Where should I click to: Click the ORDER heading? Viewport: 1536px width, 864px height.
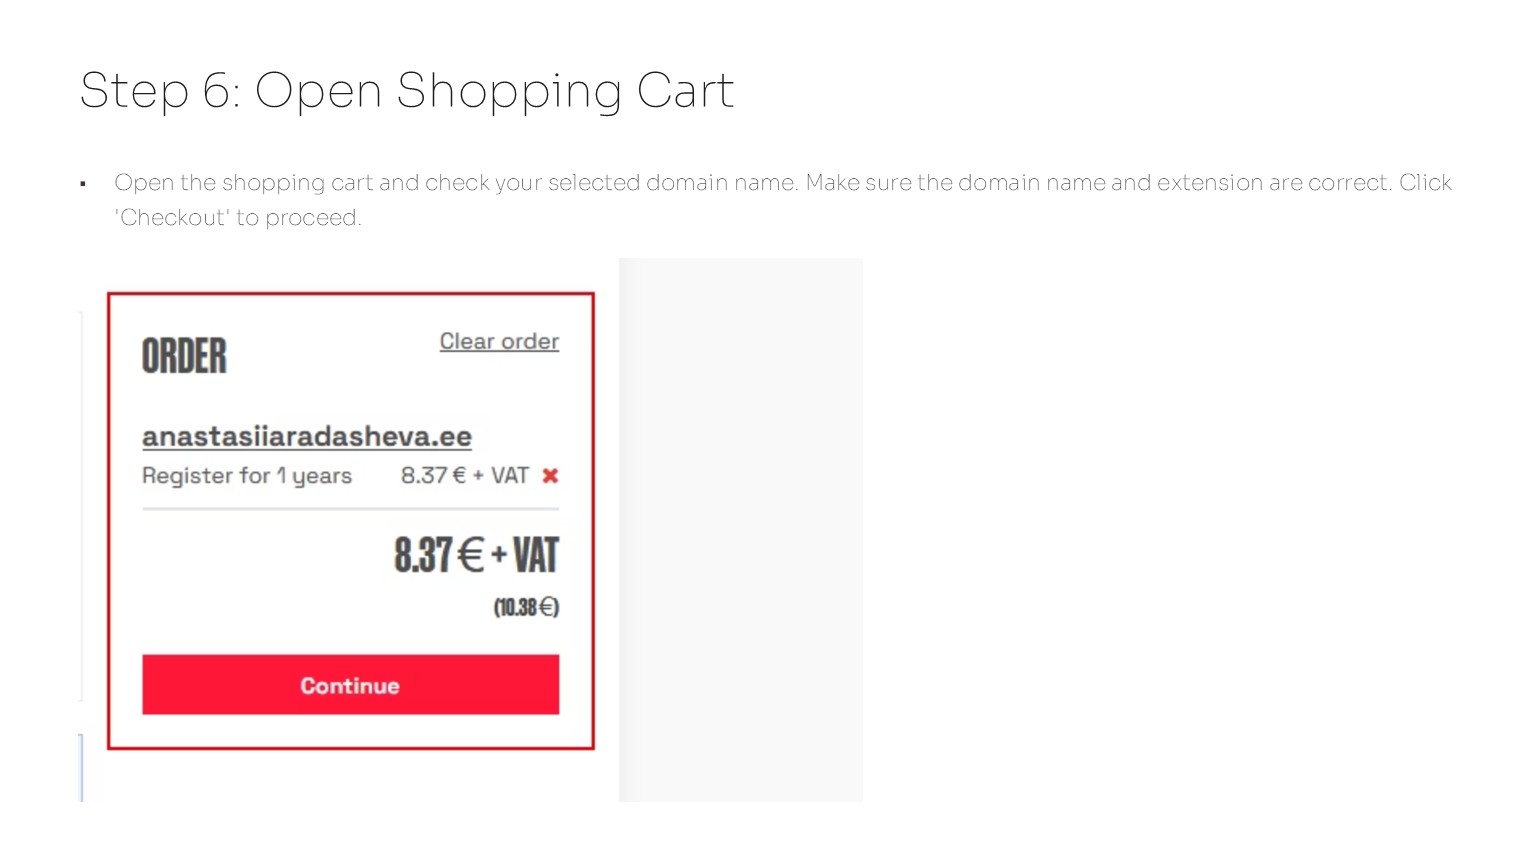pos(184,356)
